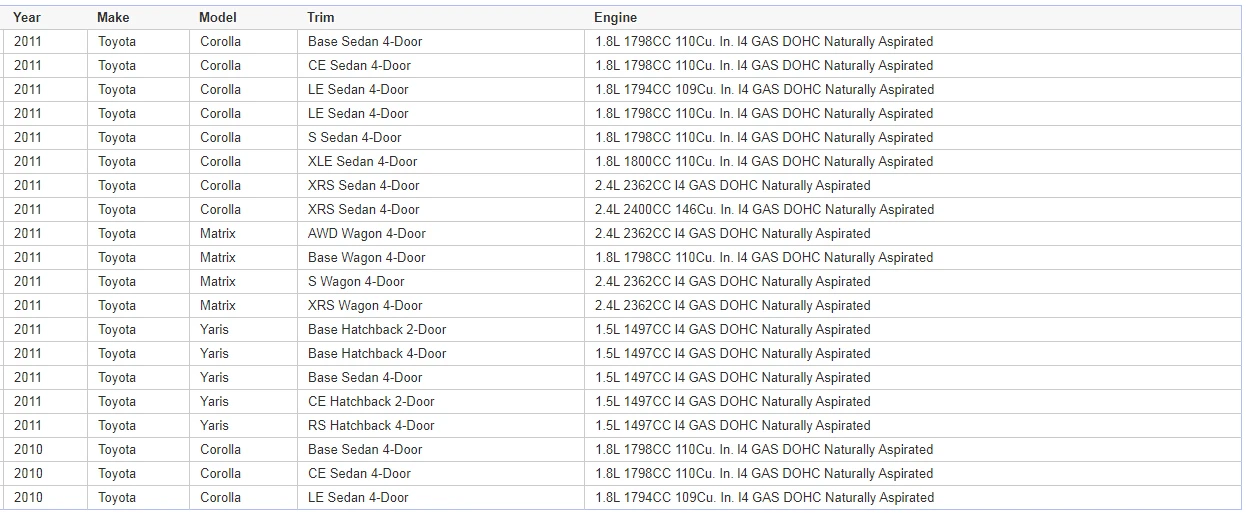Image resolution: width=1246 pixels, height=514 pixels.
Task: Select the RS Hatchback 4-Door trim cell
Action: 371,425
